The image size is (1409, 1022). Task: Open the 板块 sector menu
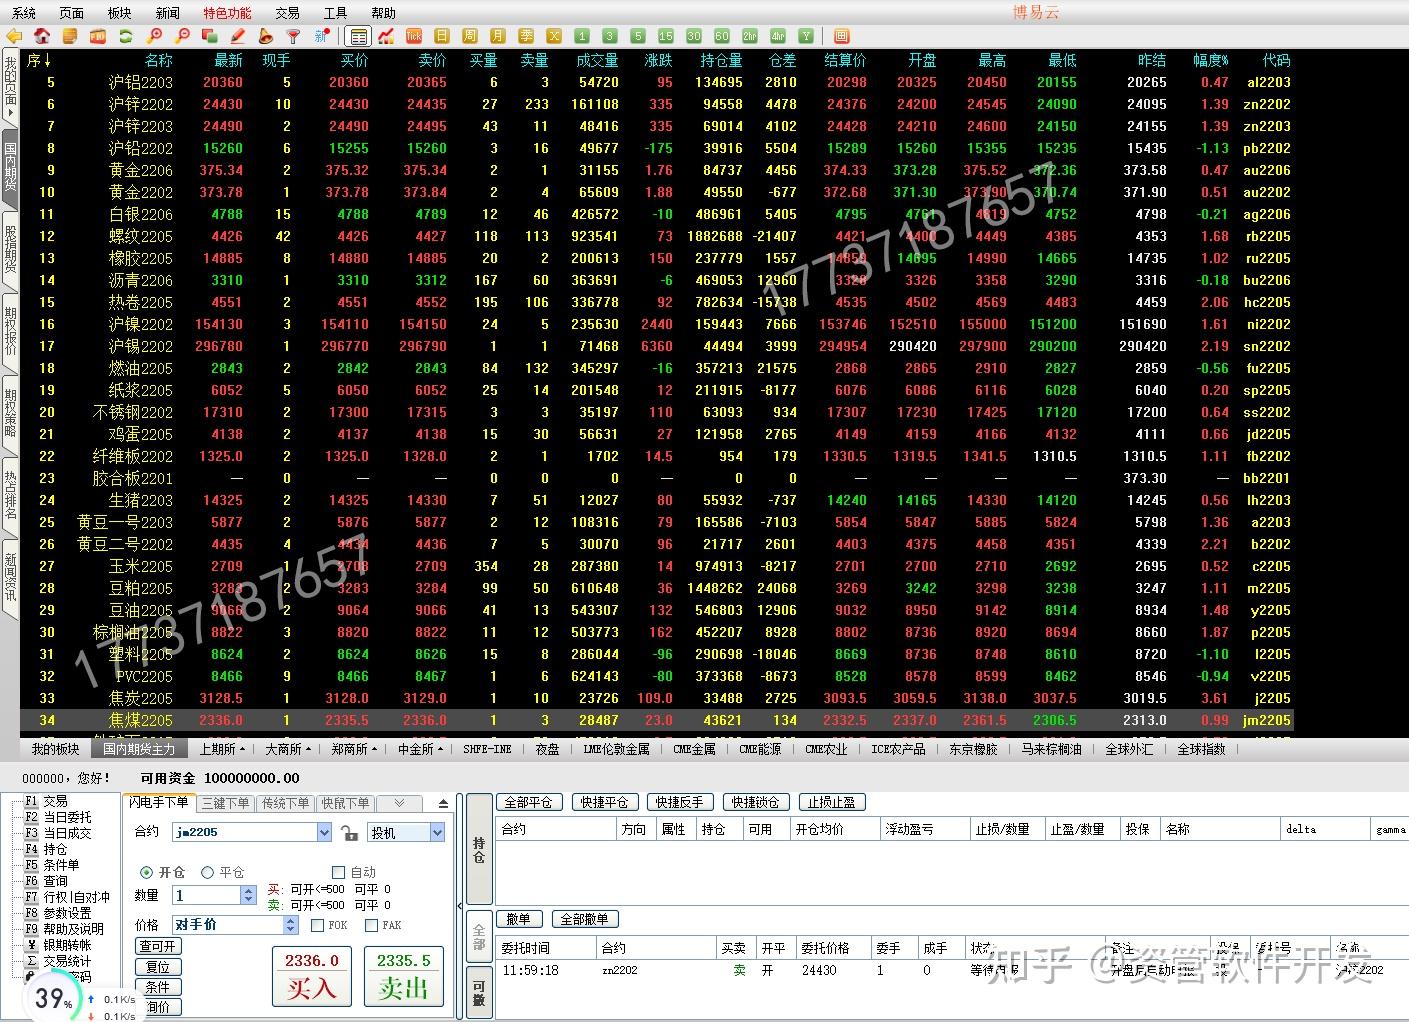coord(120,13)
